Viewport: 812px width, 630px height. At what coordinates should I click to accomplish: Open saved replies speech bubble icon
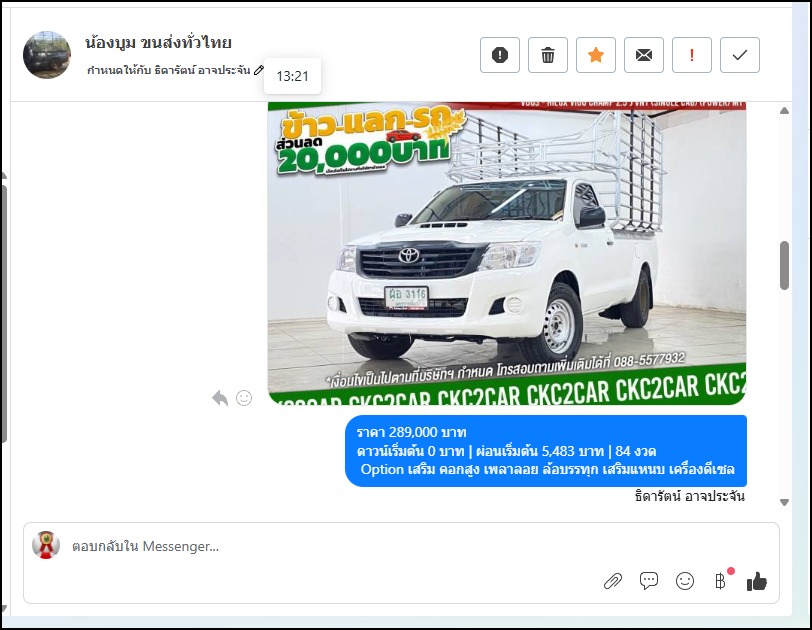[649, 581]
